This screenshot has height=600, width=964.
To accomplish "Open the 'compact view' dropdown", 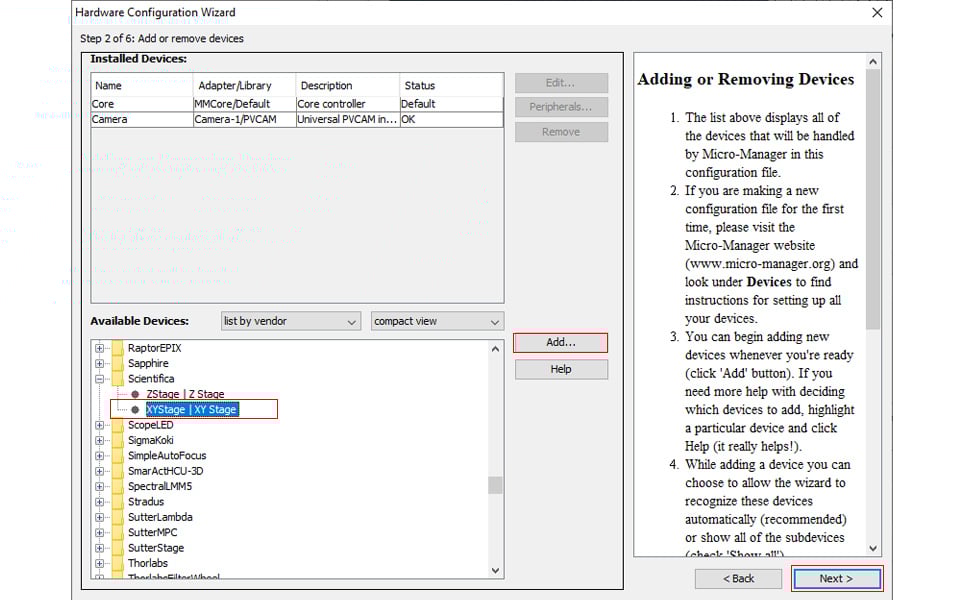I will point(436,321).
